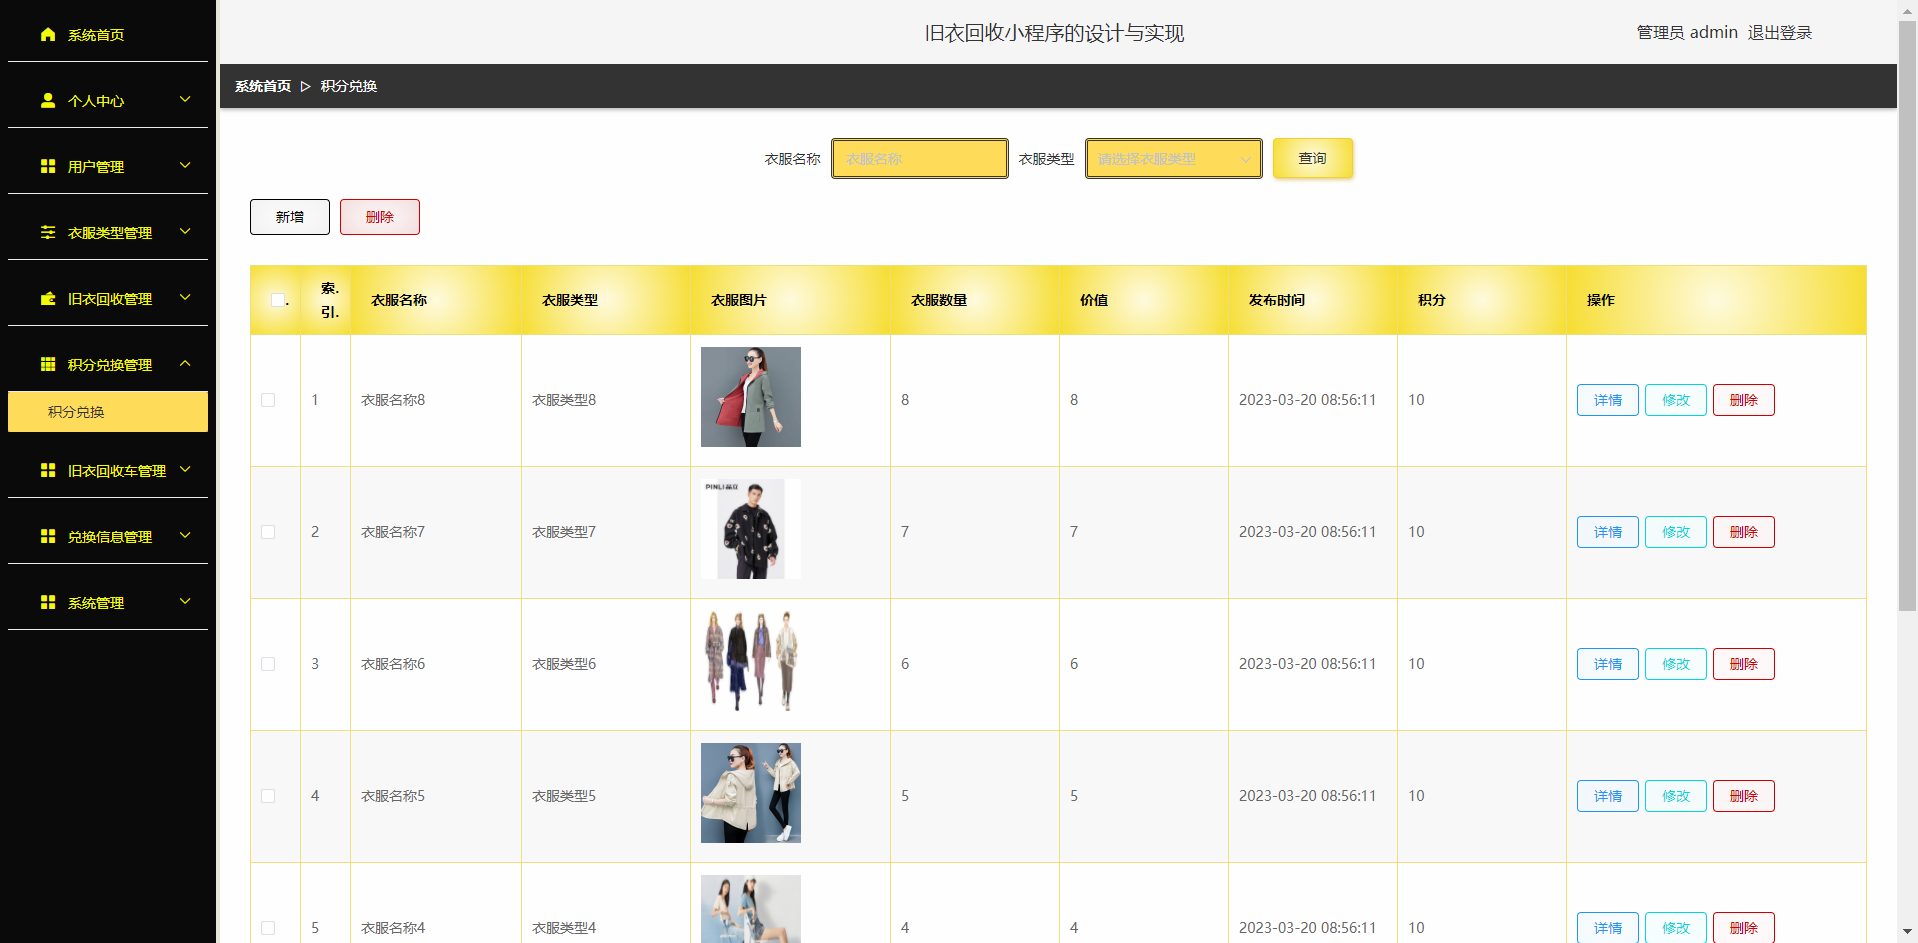Click the sliders icon beside 衣服类型管理

pos(48,233)
